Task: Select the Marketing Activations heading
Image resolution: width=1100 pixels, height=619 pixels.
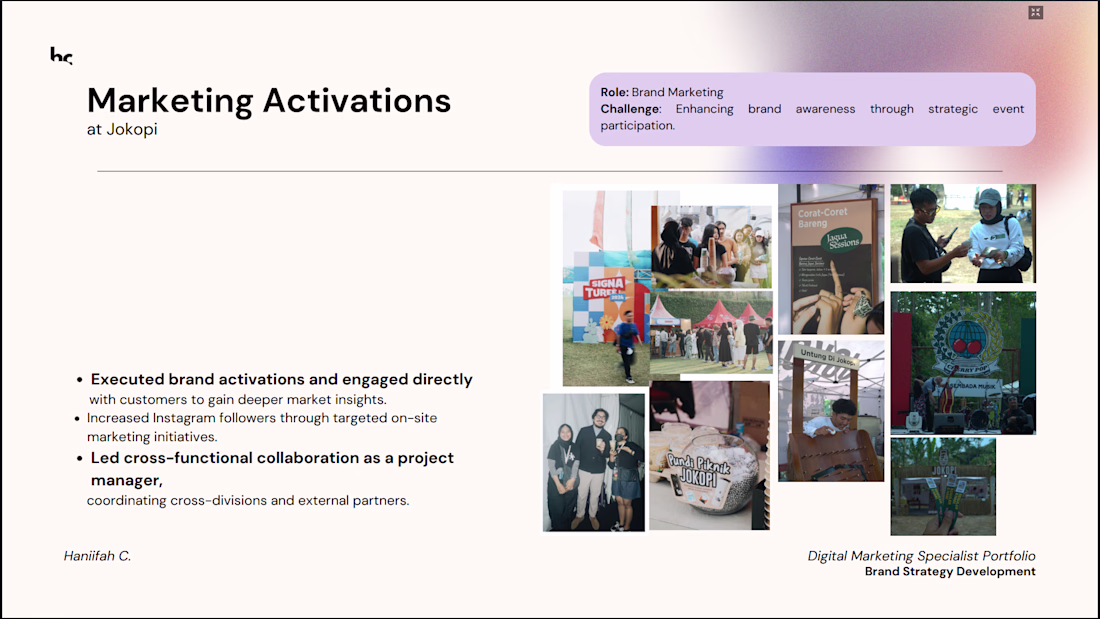Action: 269,100
